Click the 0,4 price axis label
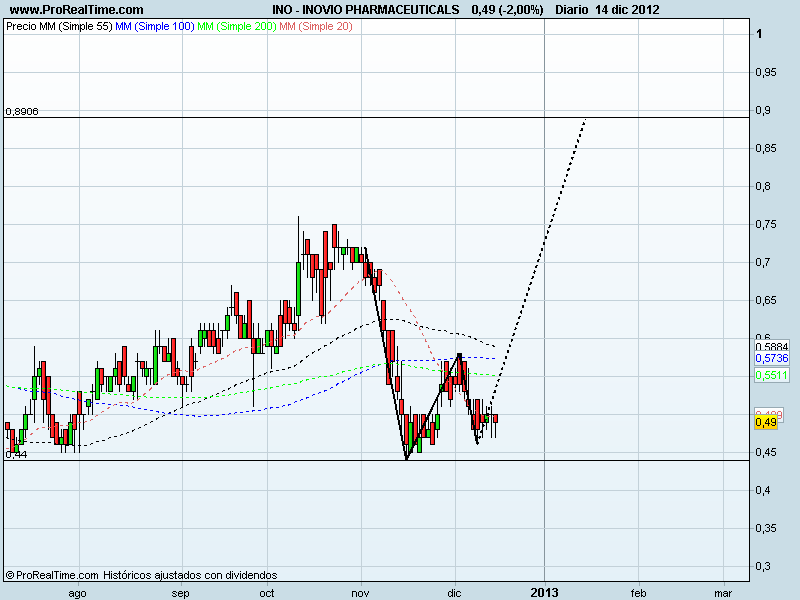This screenshot has width=800, height=600. click(763, 490)
